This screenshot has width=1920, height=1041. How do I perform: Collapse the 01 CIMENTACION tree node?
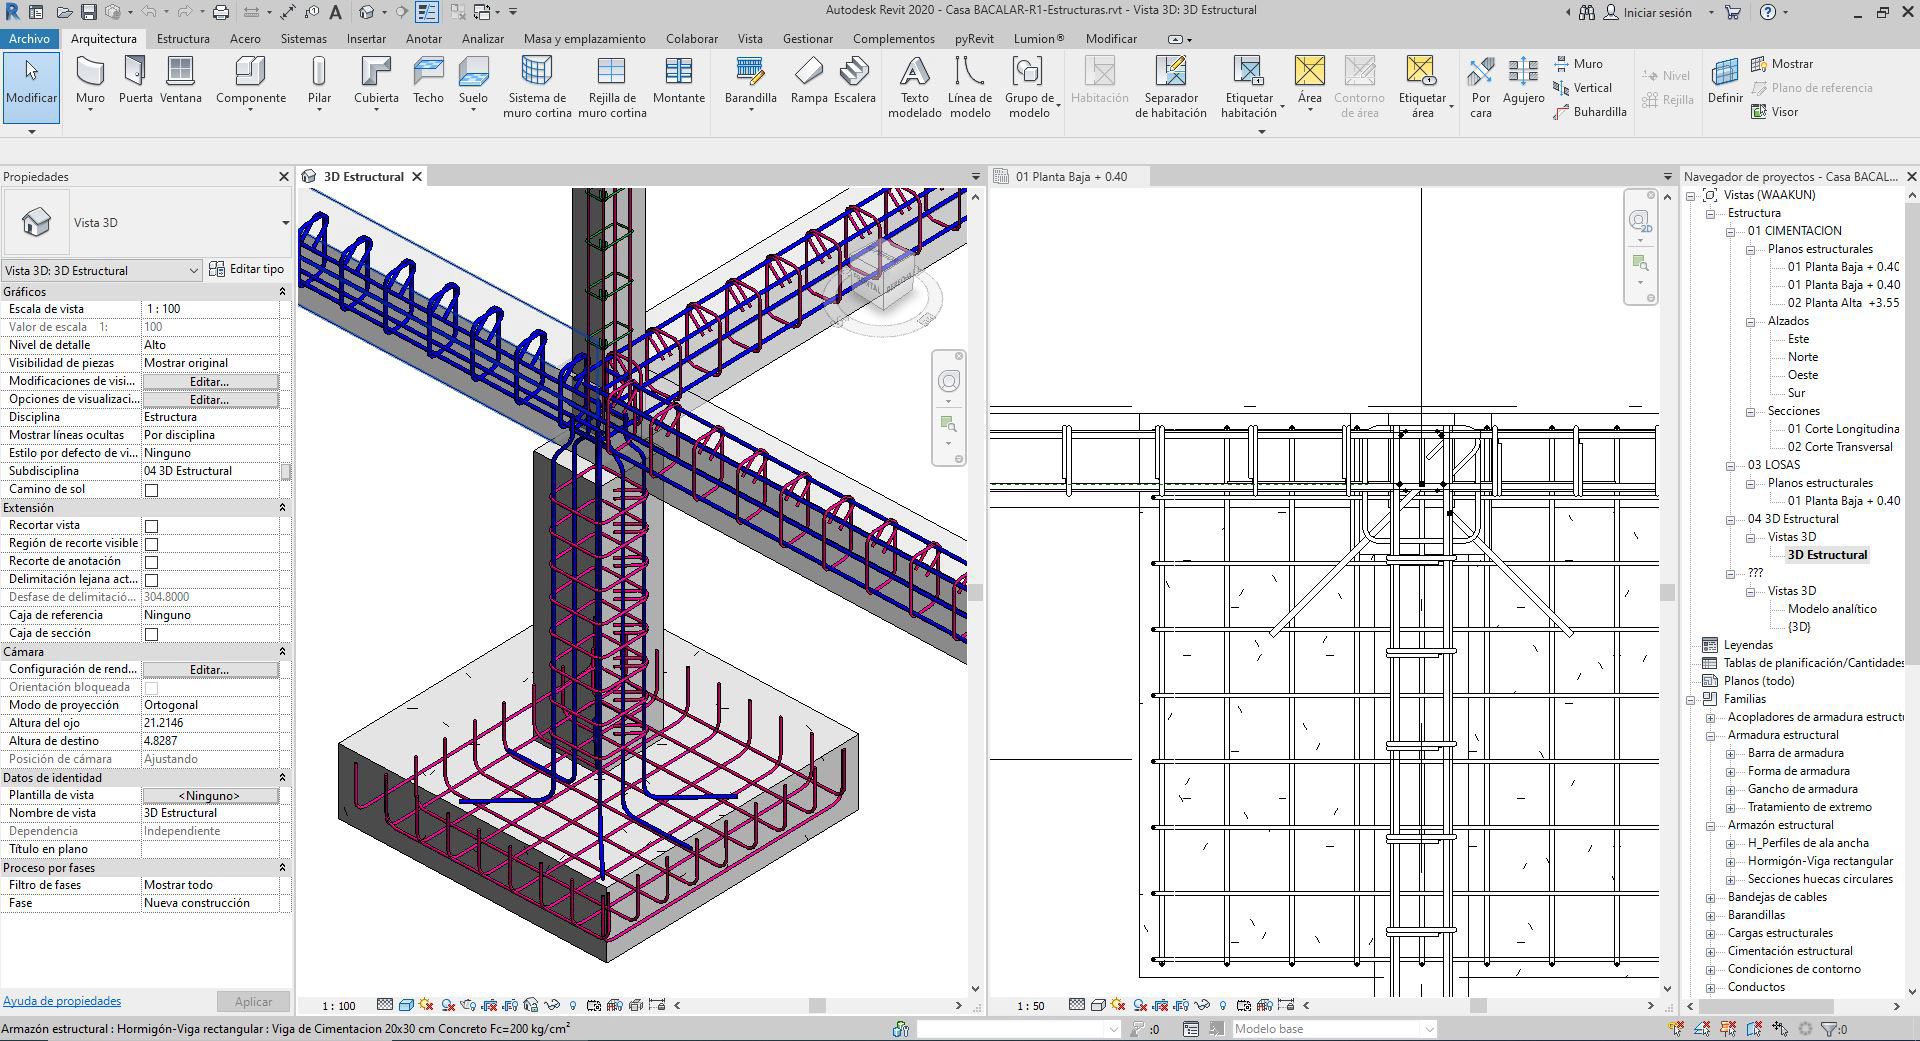click(1731, 231)
